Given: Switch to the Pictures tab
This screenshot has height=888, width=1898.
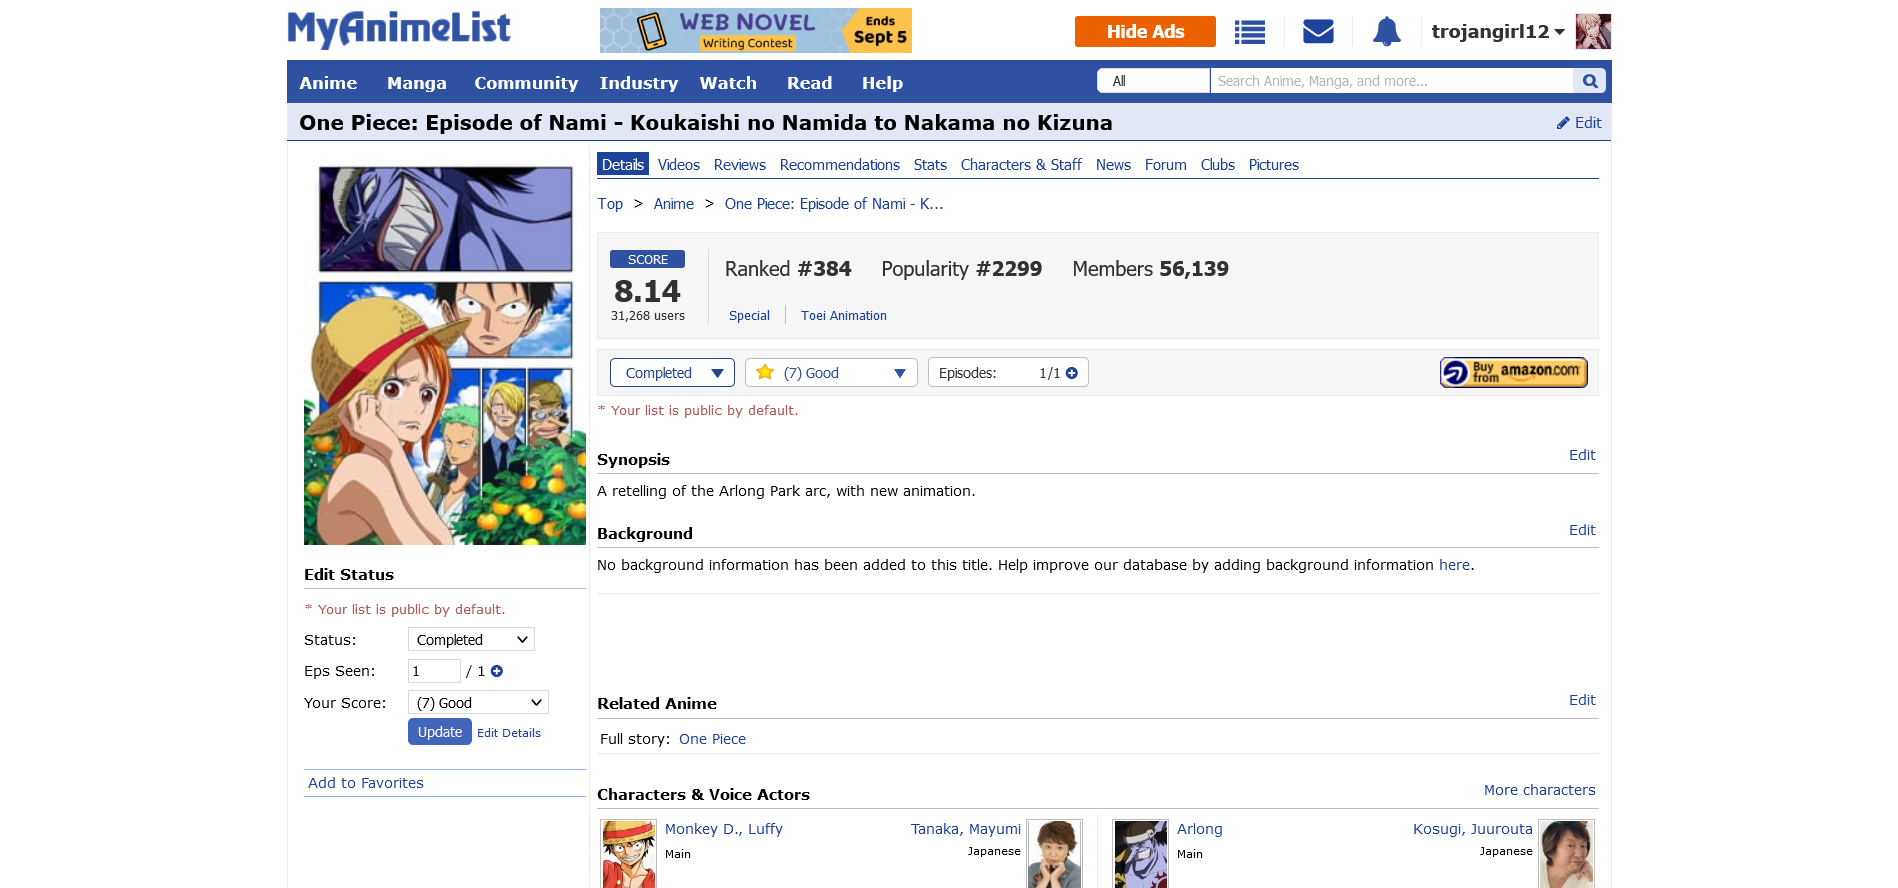Looking at the screenshot, I should tap(1274, 165).
